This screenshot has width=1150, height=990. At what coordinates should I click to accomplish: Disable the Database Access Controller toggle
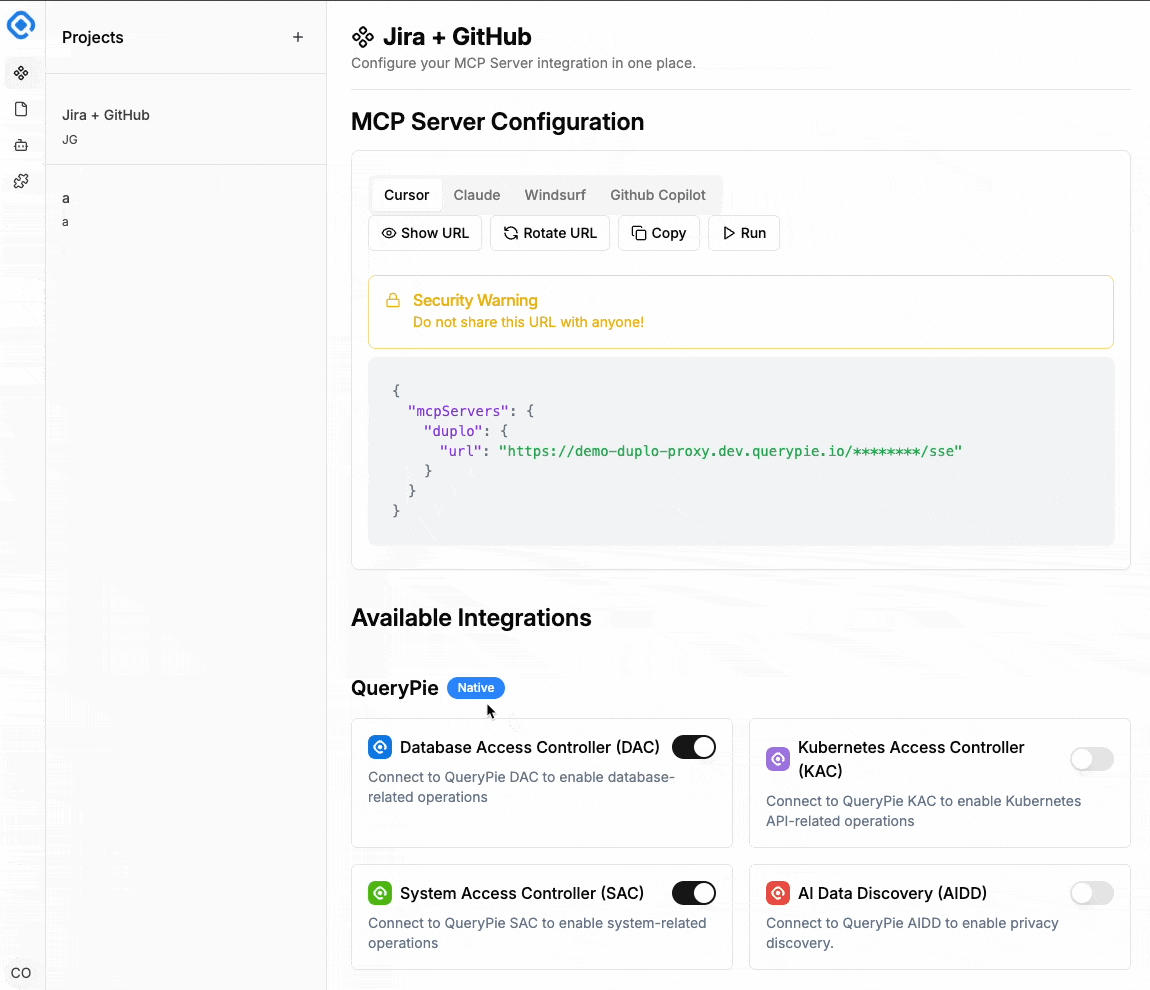[693, 747]
